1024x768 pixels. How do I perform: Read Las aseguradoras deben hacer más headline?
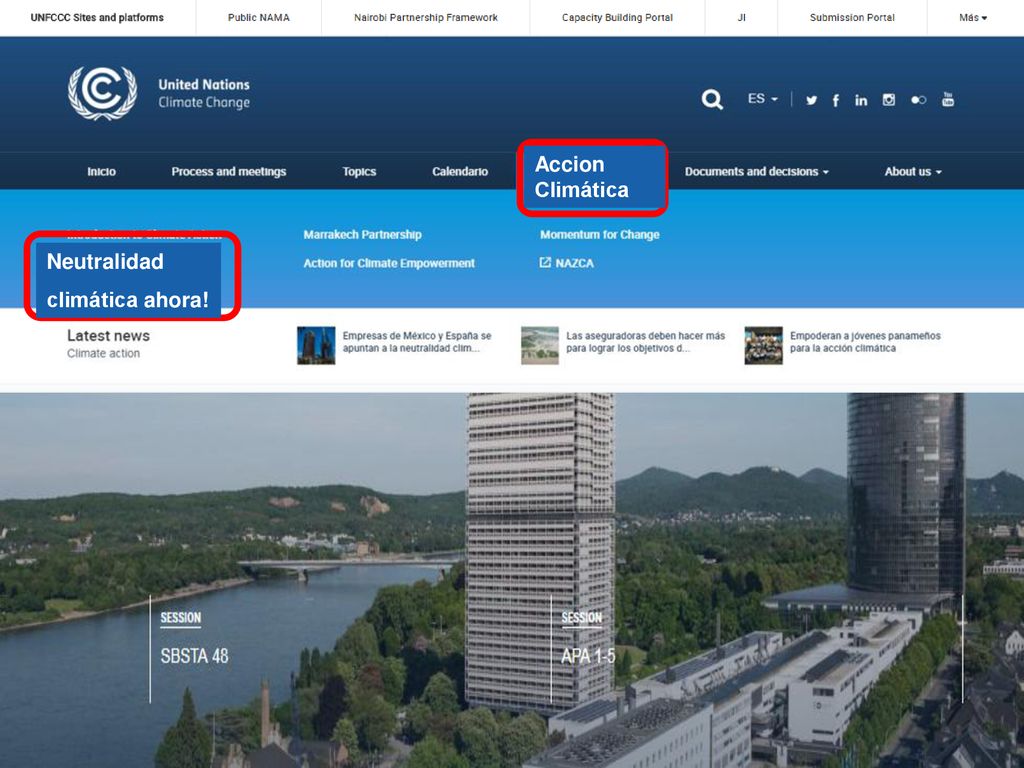pos(645,342)
